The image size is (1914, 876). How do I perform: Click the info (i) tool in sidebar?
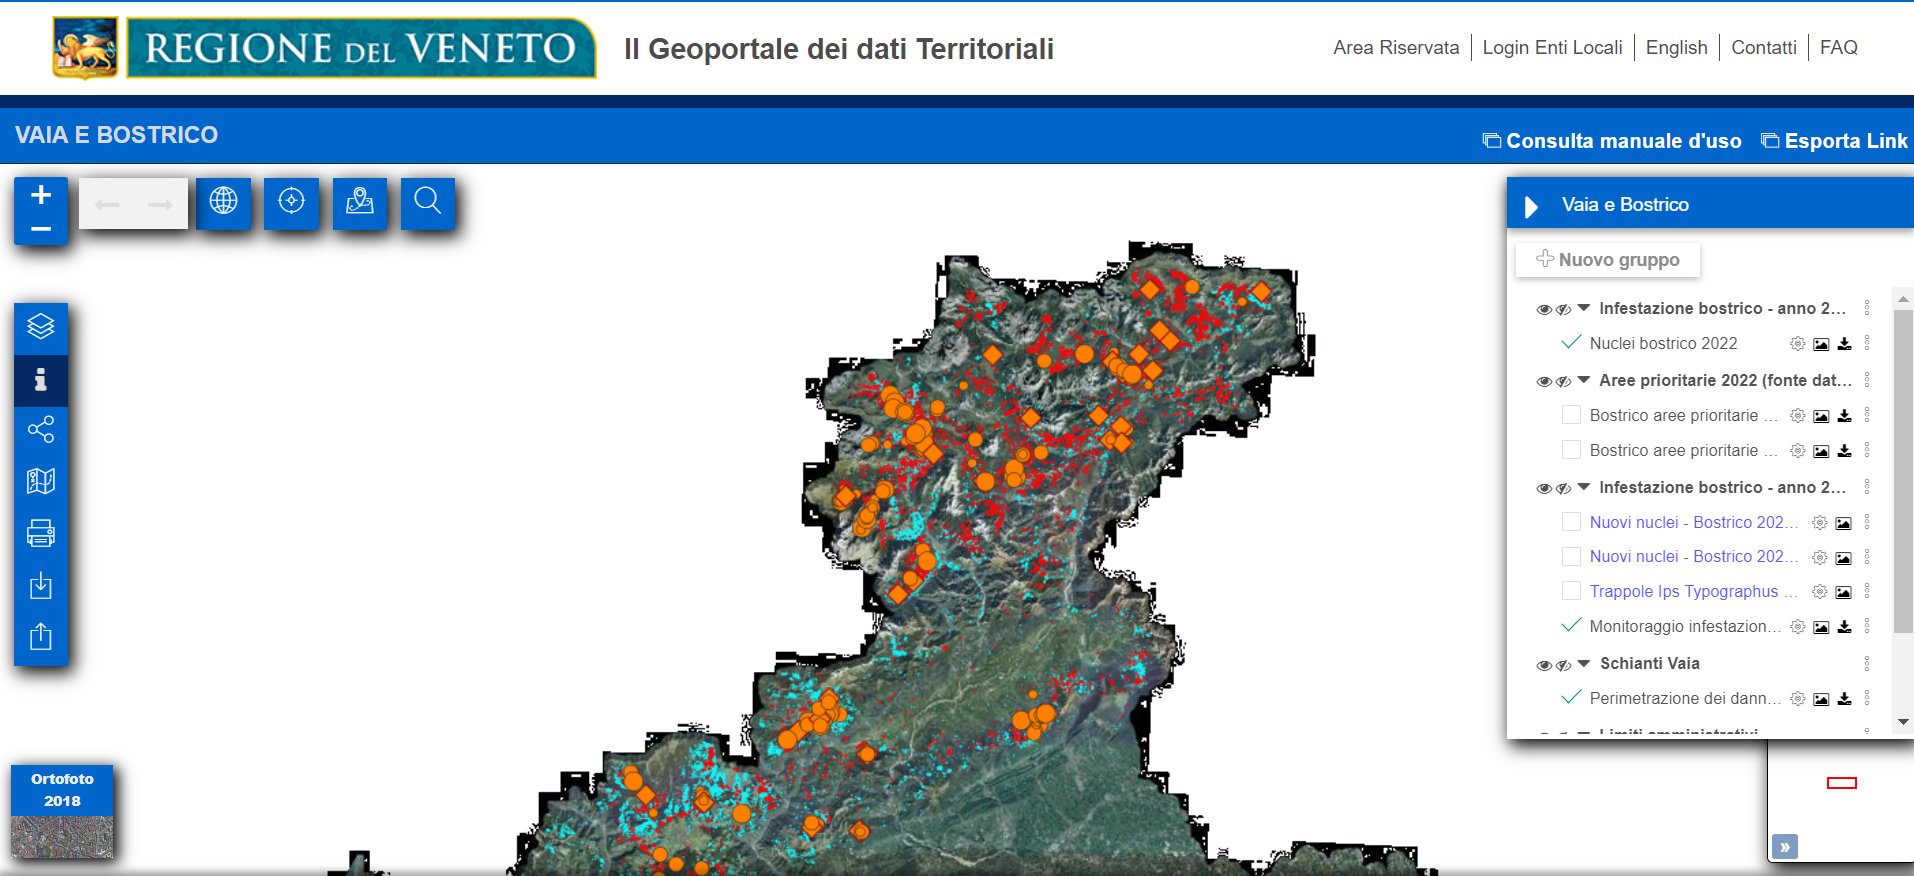[x=41, y=380]
